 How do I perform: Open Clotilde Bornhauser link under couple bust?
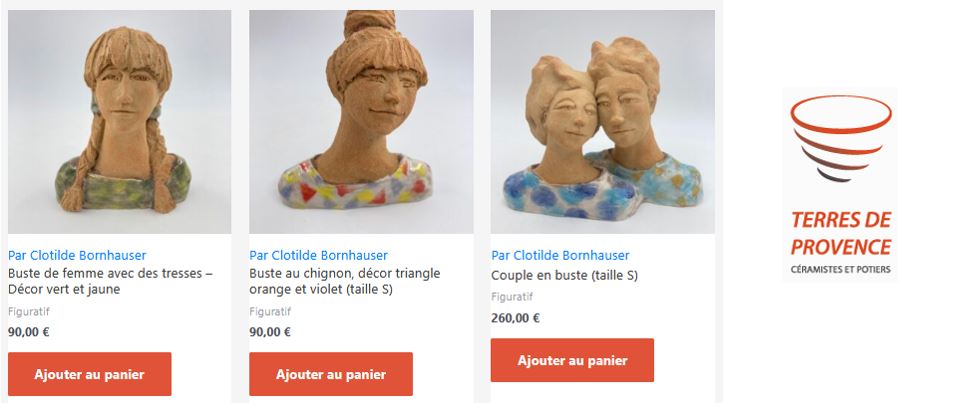coord(561,255)
